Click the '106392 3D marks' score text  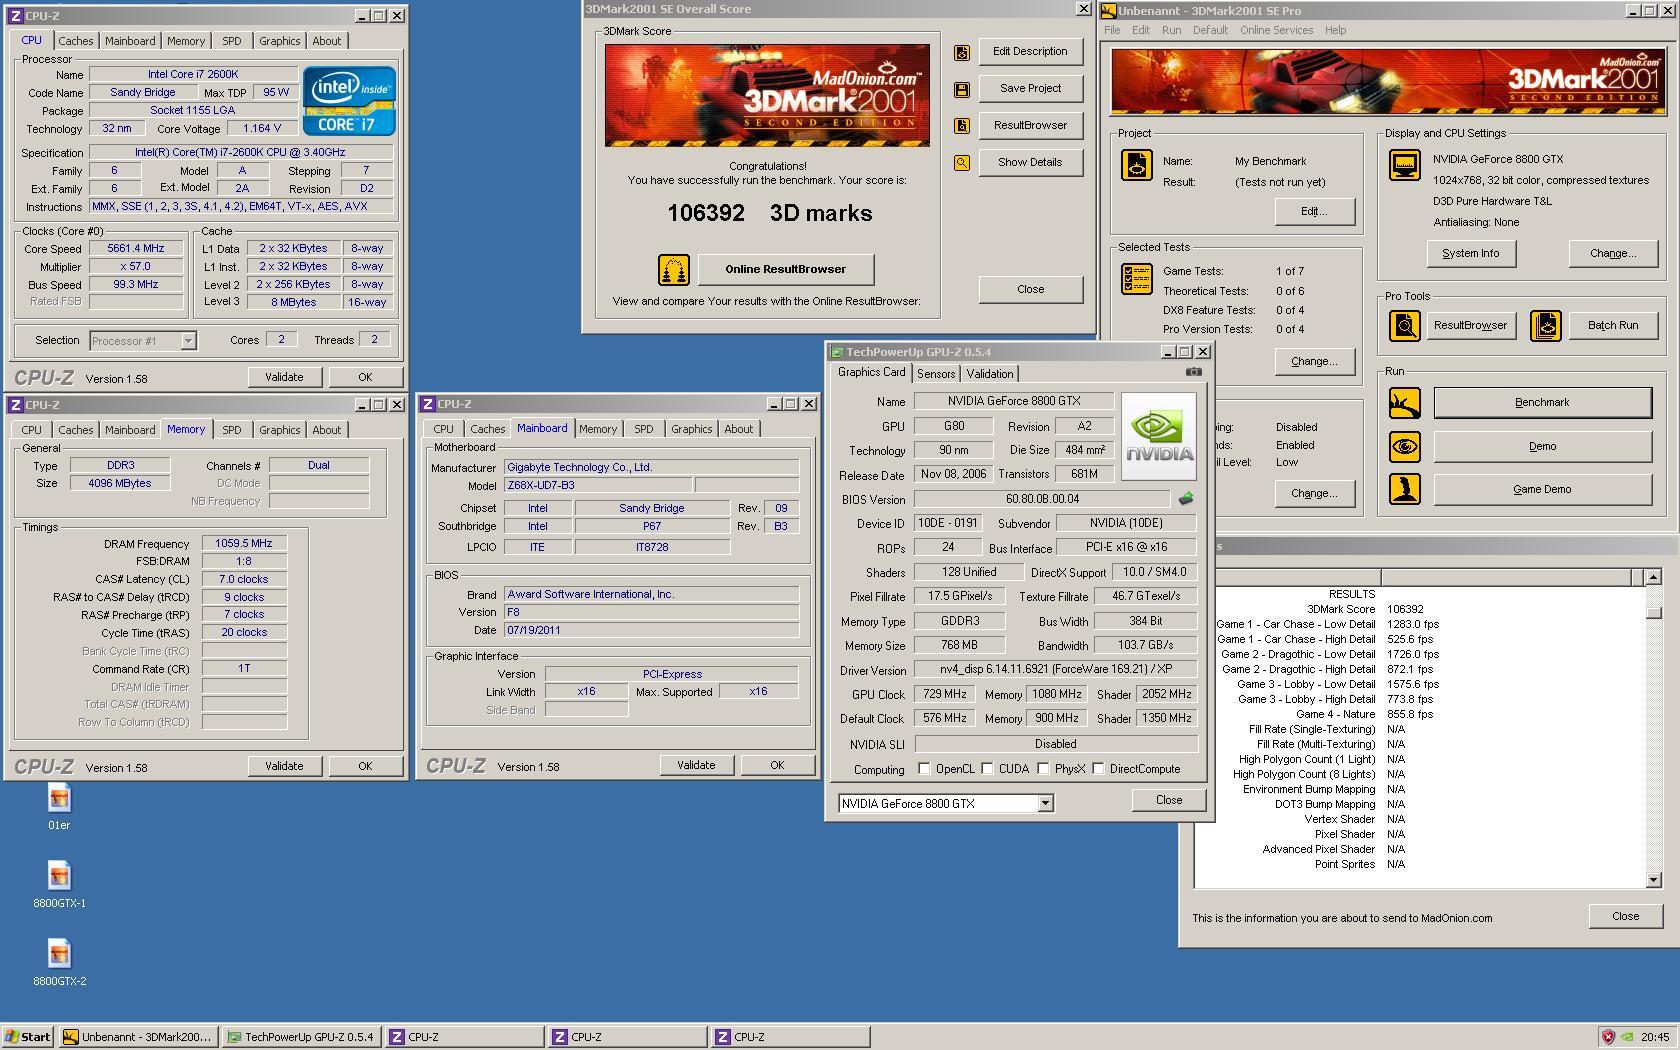point(769,214)
